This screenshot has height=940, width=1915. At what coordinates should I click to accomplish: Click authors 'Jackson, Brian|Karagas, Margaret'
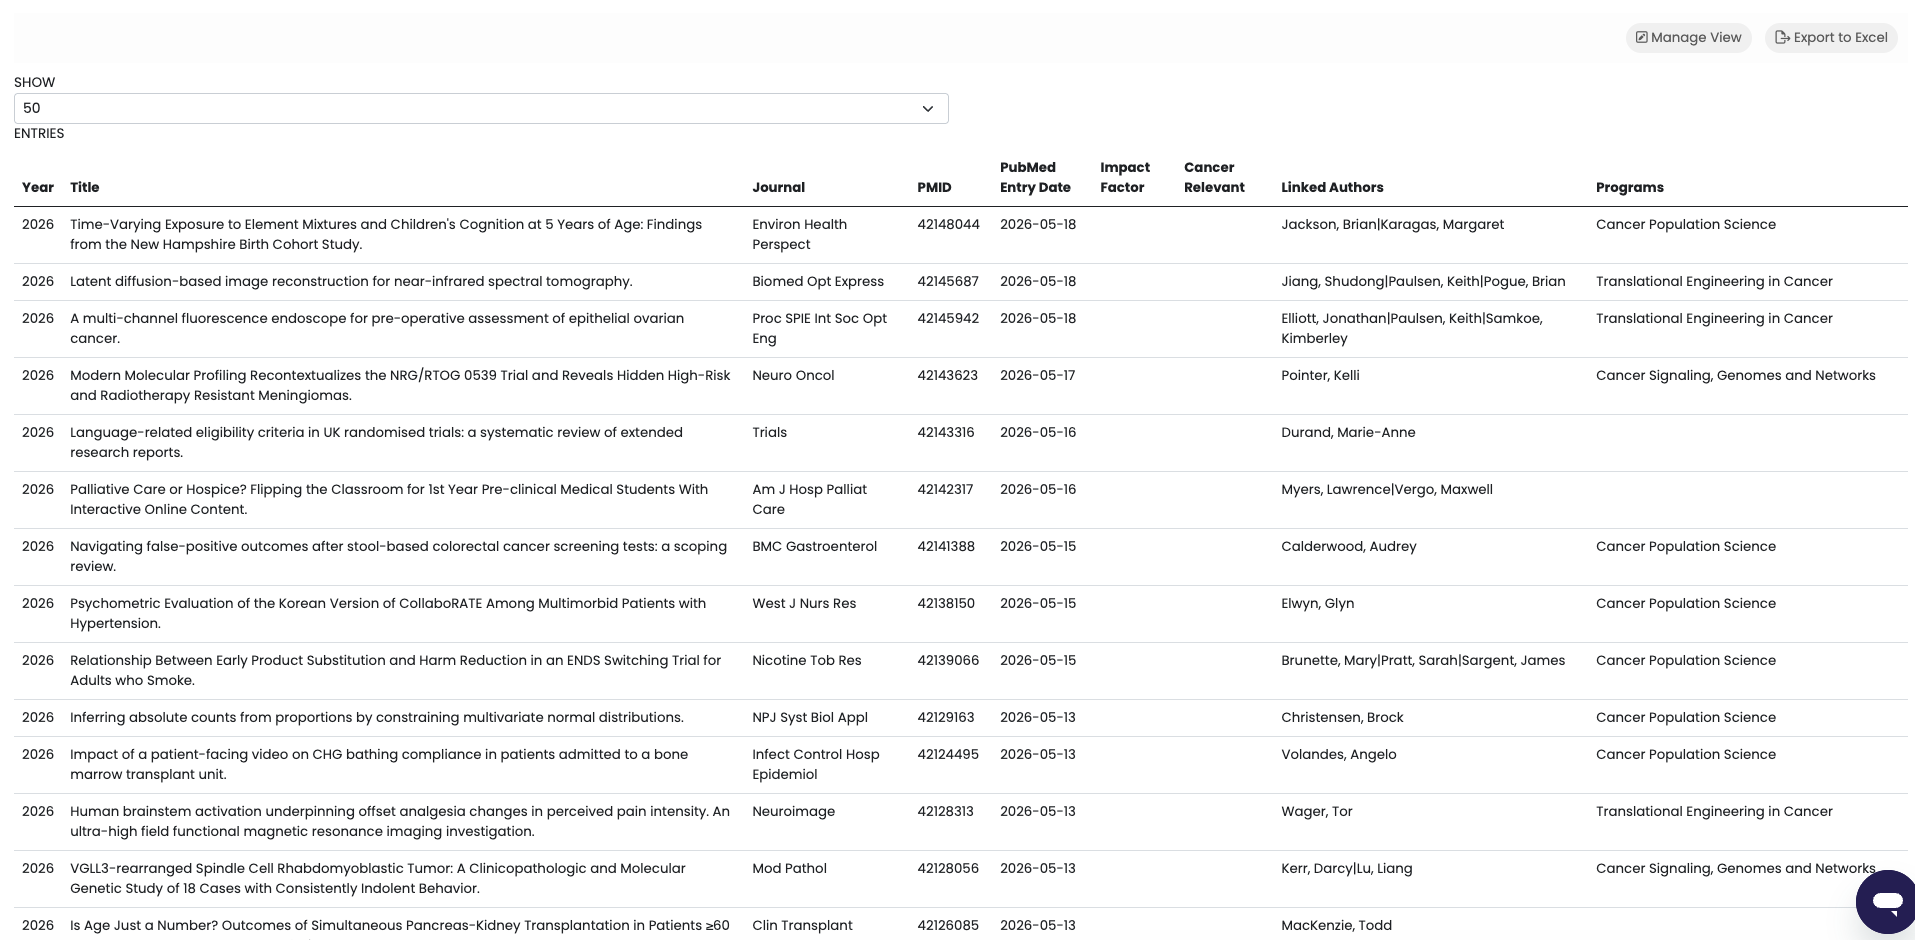[x=1392, y=224]
